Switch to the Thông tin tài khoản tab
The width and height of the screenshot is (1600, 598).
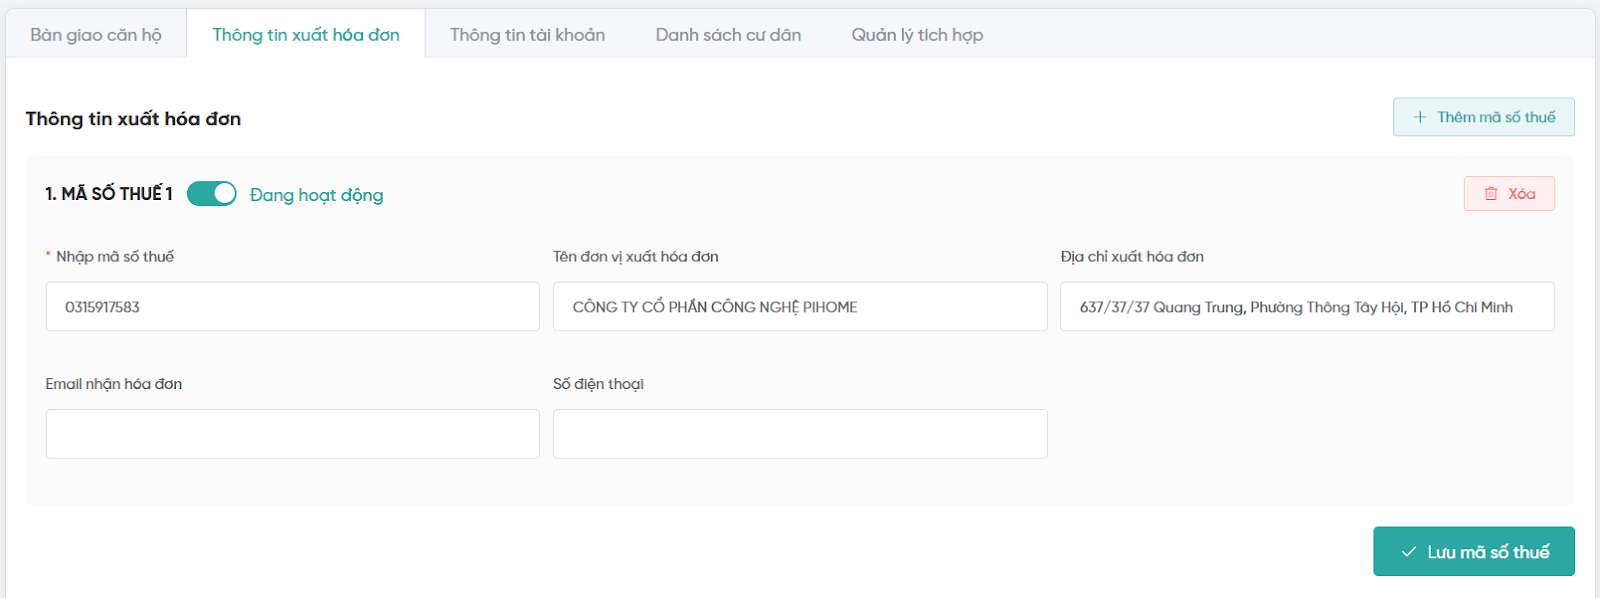point(527,35)
